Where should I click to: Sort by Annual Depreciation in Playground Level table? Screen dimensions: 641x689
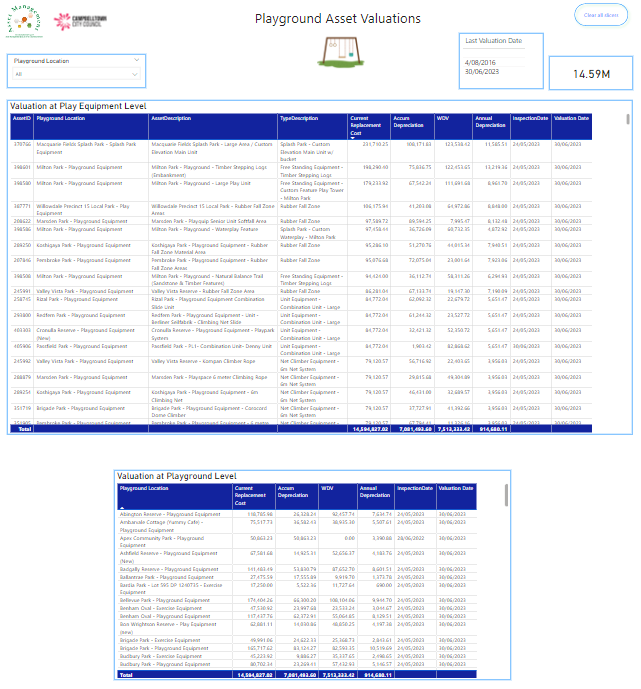click(374, 492)
